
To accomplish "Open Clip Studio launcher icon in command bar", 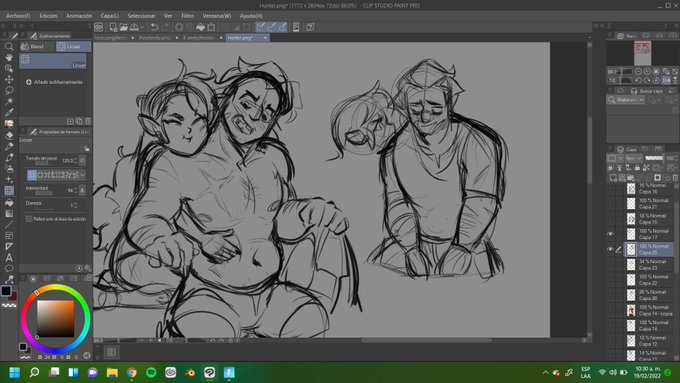I will coord(99,27).
